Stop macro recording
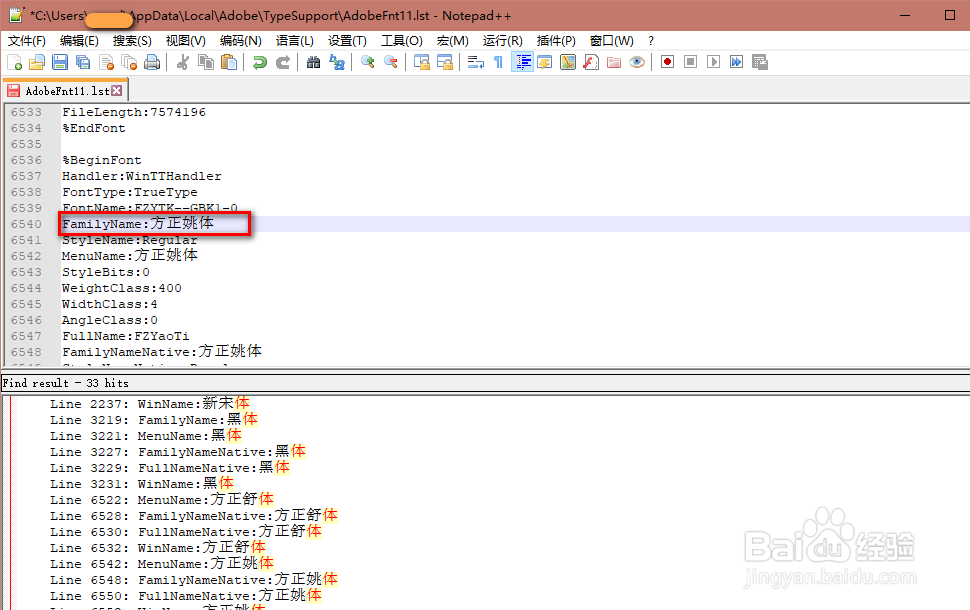The image size is (970, 610). click(690, 62)
